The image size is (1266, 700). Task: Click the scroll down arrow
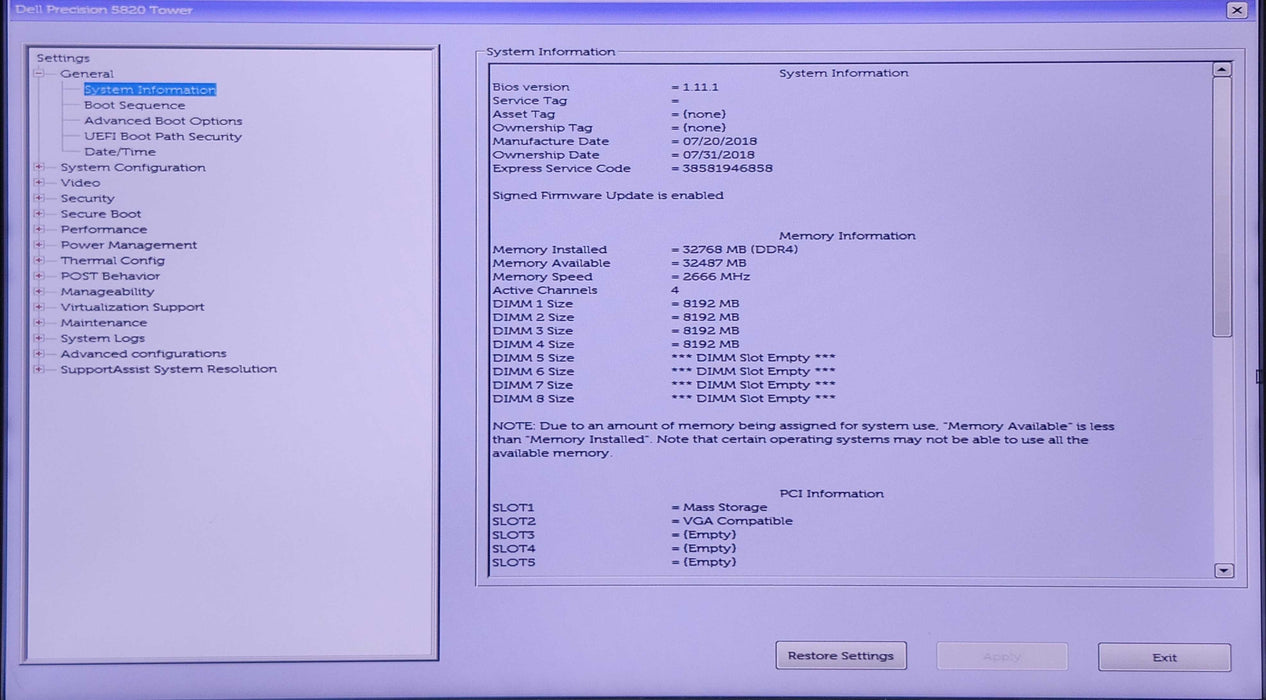pos(1222,570)
